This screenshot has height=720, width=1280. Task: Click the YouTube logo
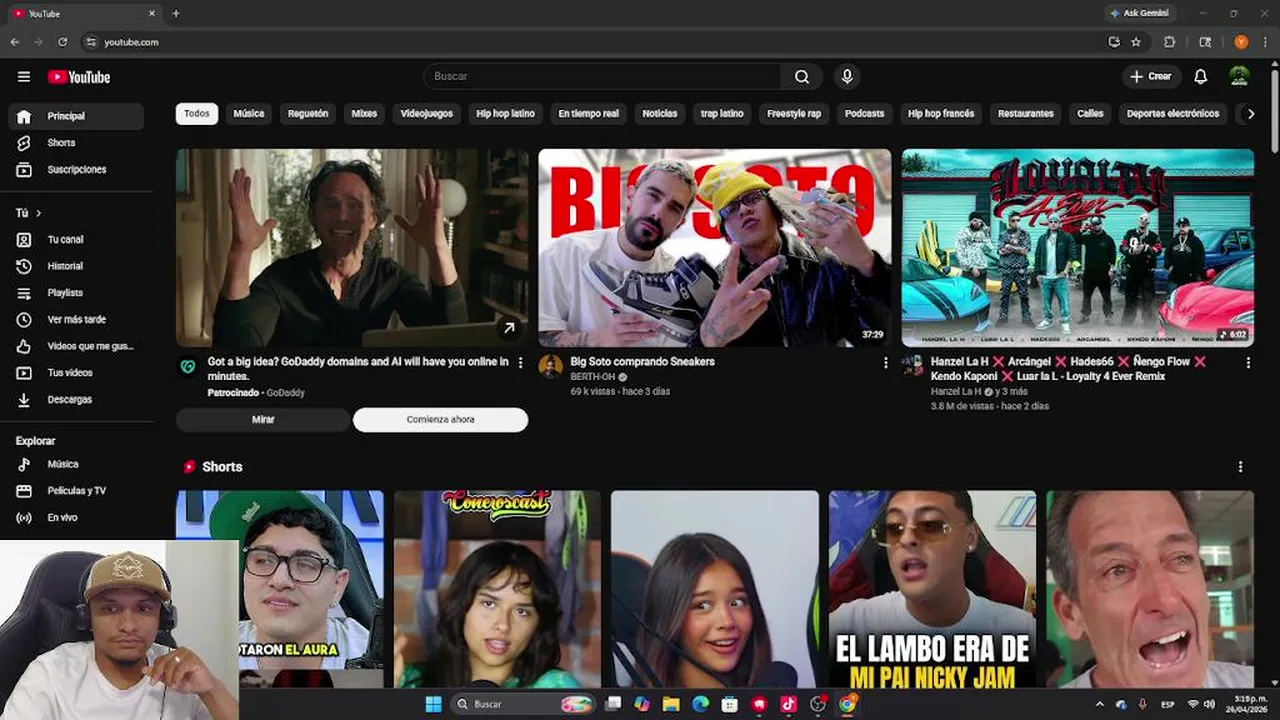click(79, 77)
